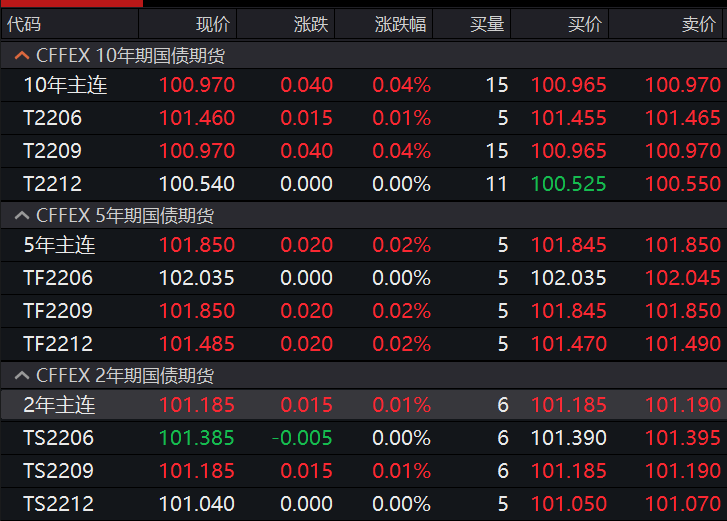Open the TS2212 contract
727x521 pixels.
point(58,504)
